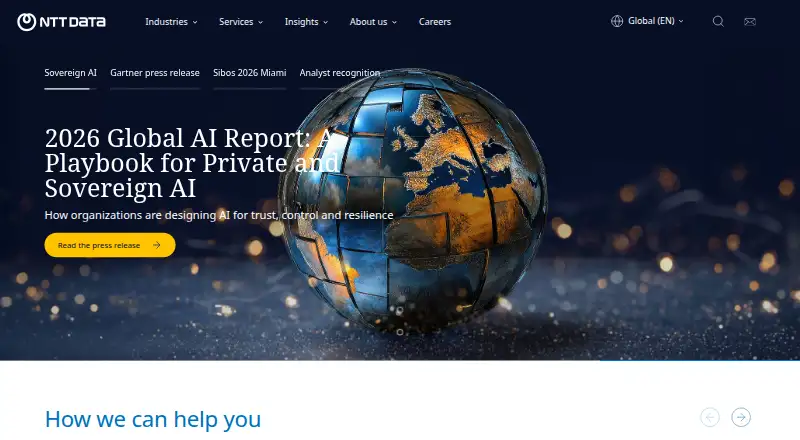Expand the Insights menu
Screen dimensions: 800x440
pos(306,22)
